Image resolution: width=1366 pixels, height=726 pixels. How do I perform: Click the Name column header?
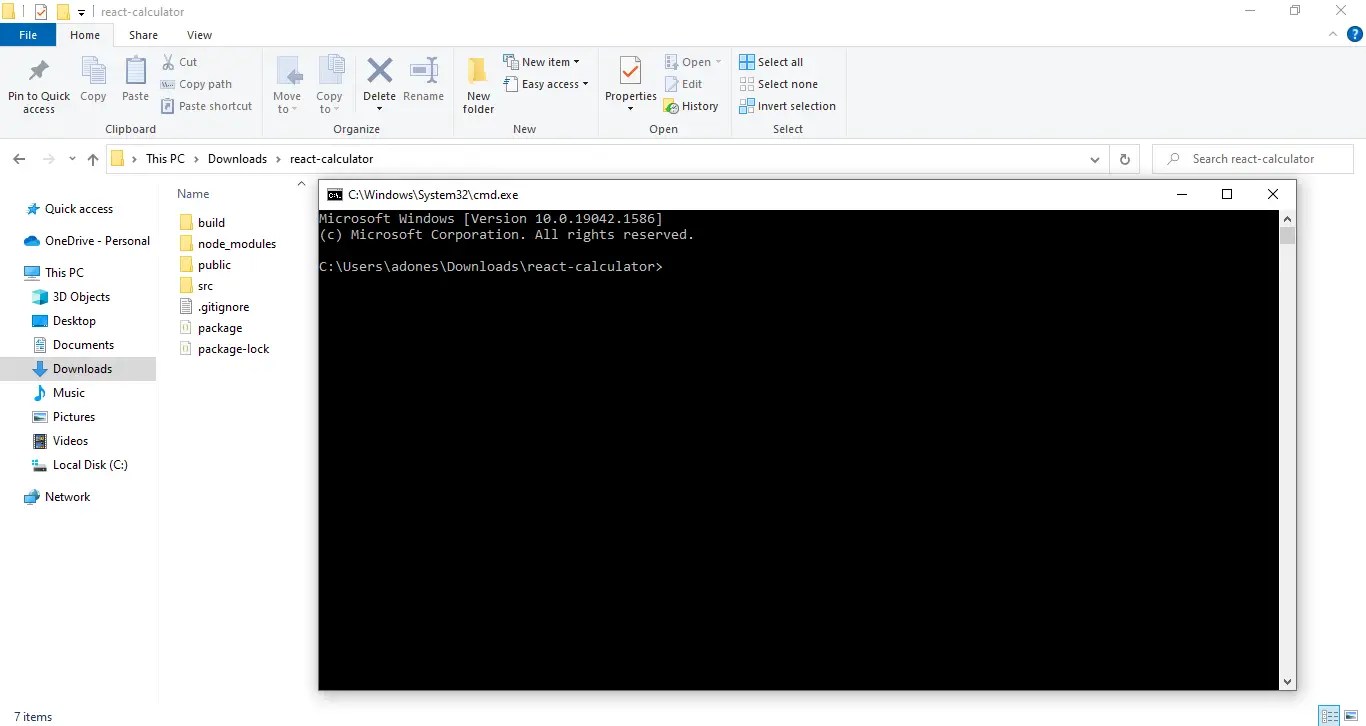[x=193, y=194]
